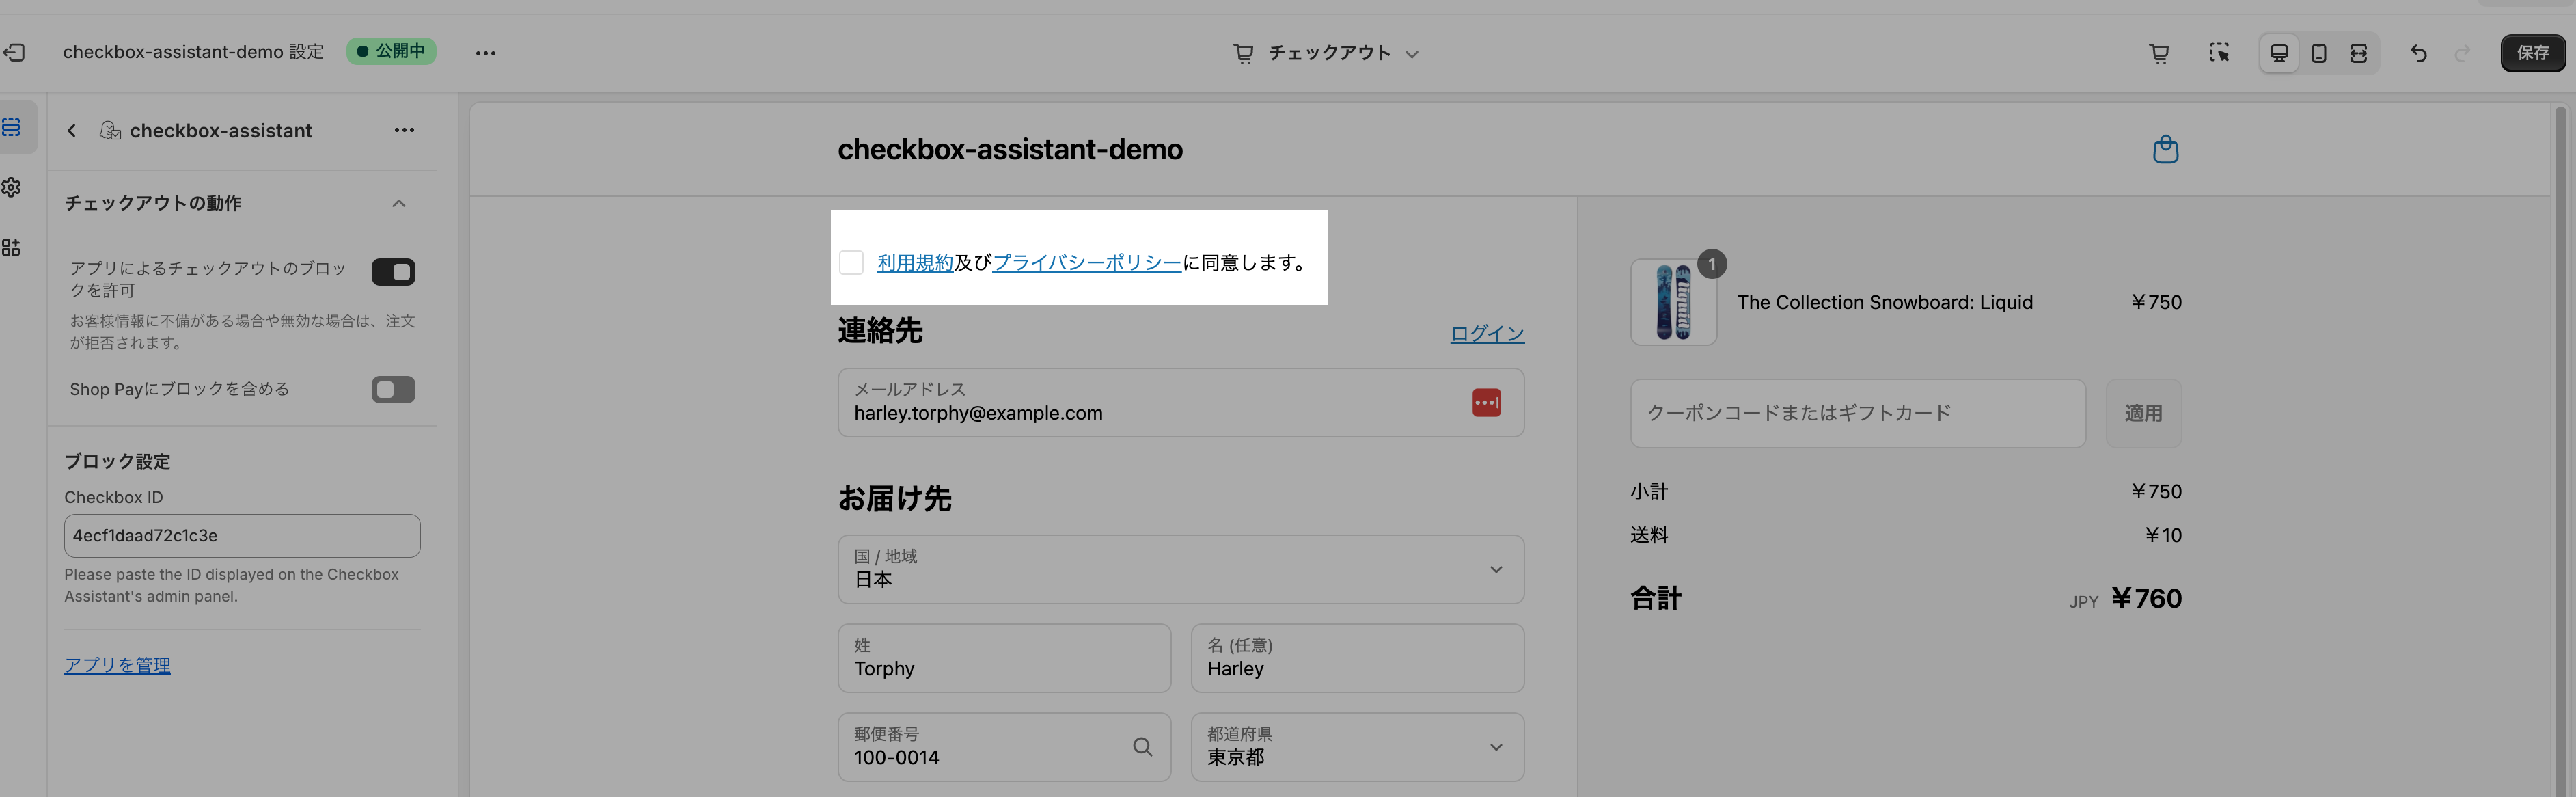The width and height of the screenshot is (2576, 797).
Task: Enable Shop Pay block inclusion toggle
Action: pos(393,389)
